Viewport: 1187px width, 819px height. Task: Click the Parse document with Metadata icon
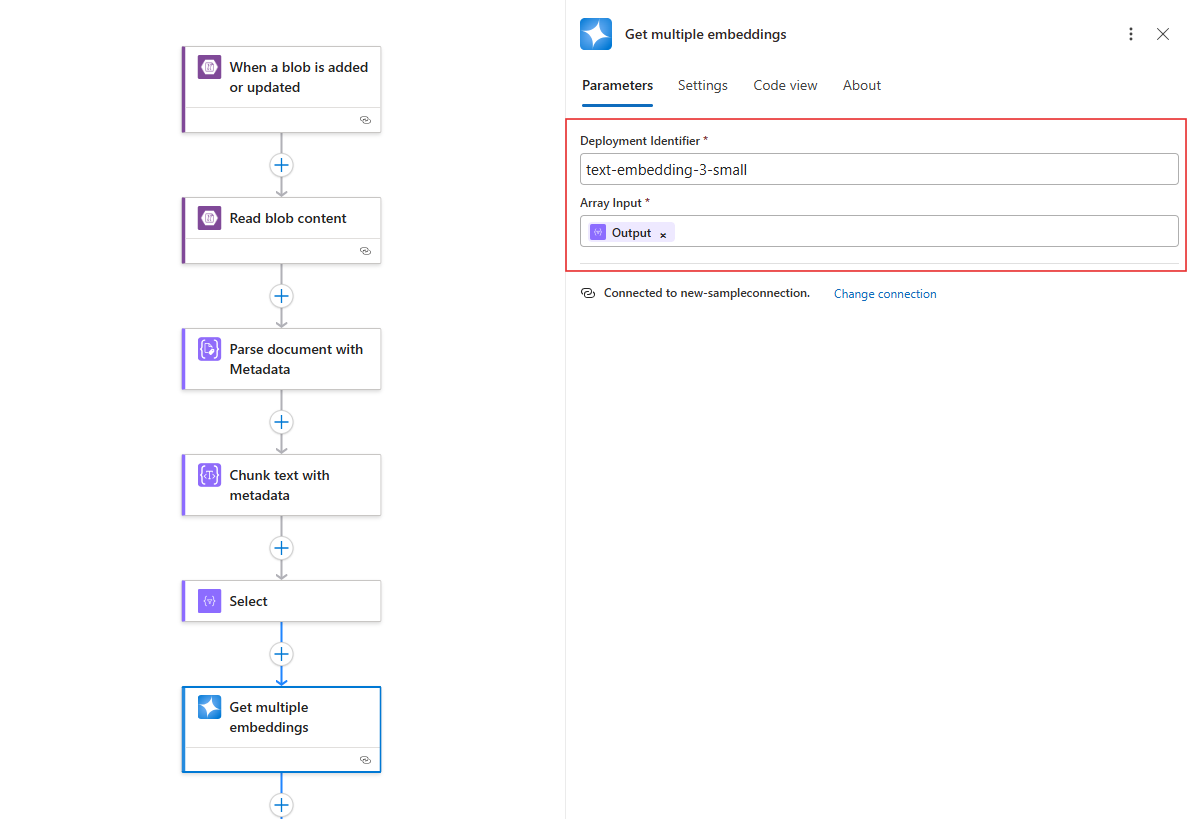pos(209,349)
